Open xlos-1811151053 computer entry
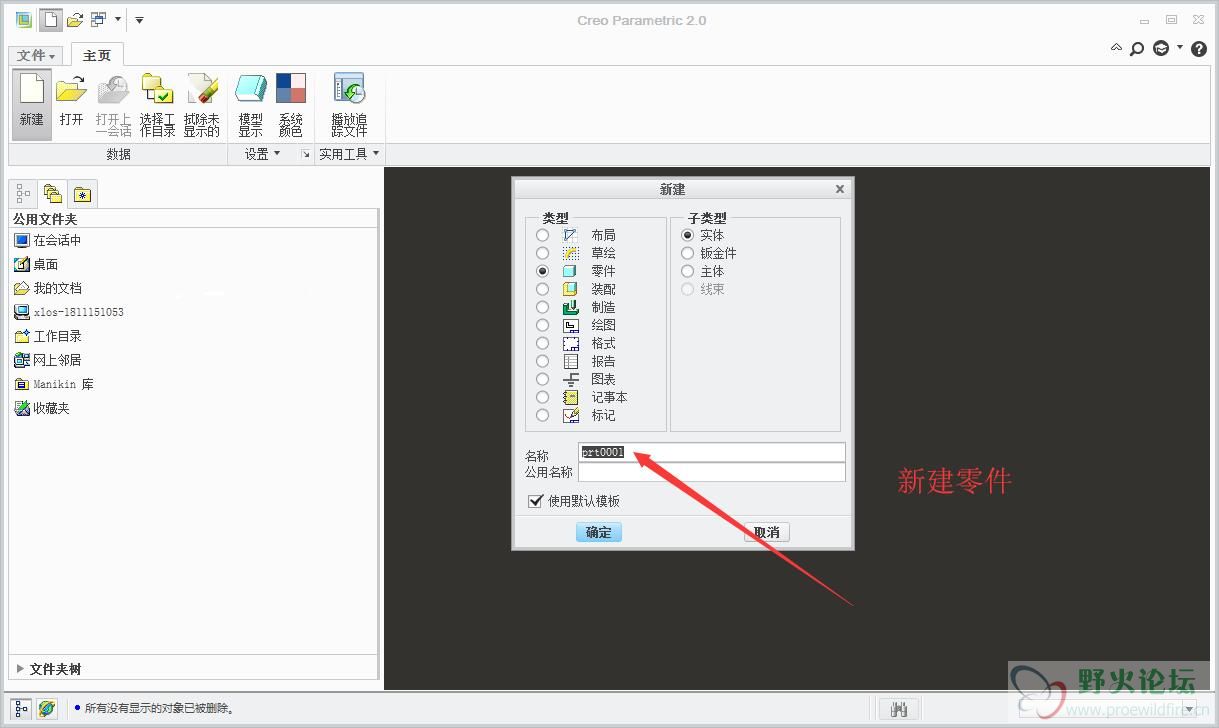The width and height of the screenshot is (1219, 728). point(68,312)
